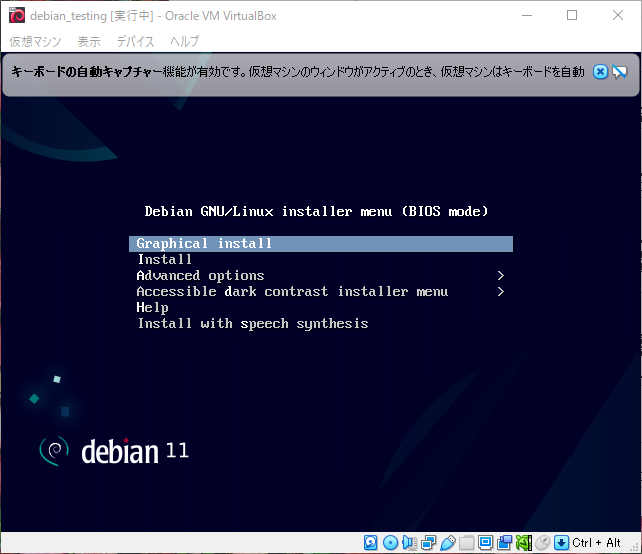Open the audio status icon
Image resolution: width=642 pixels, height=554 pixels.
point(409,543)
